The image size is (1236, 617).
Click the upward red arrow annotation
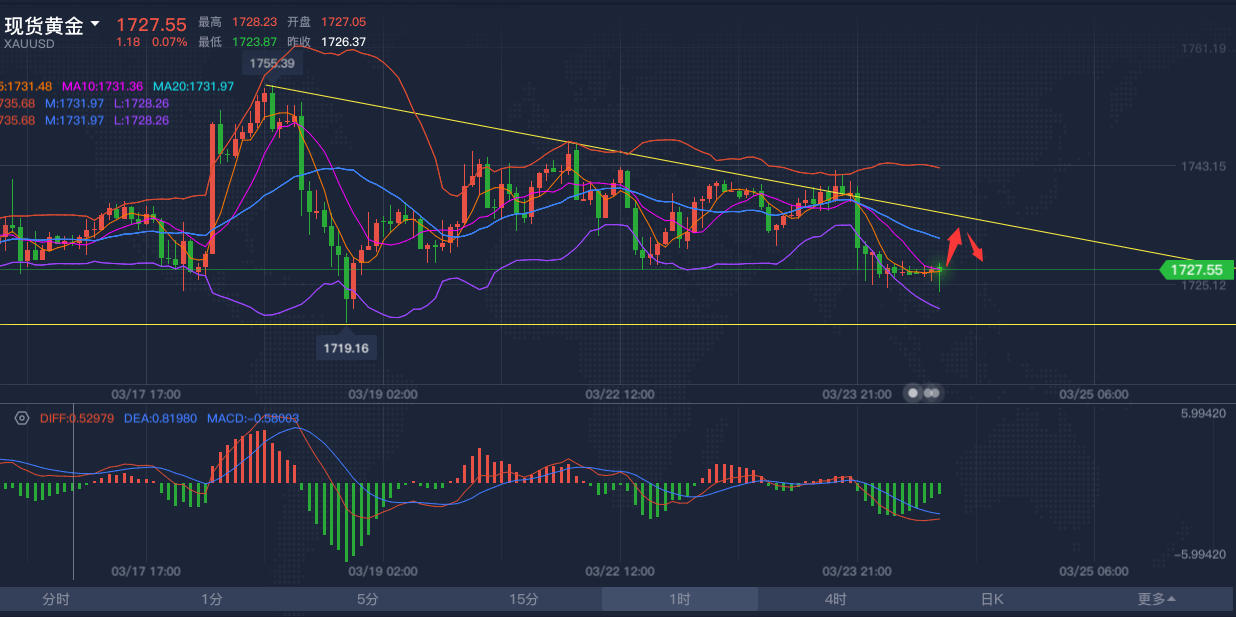click(x=953, y=246)
